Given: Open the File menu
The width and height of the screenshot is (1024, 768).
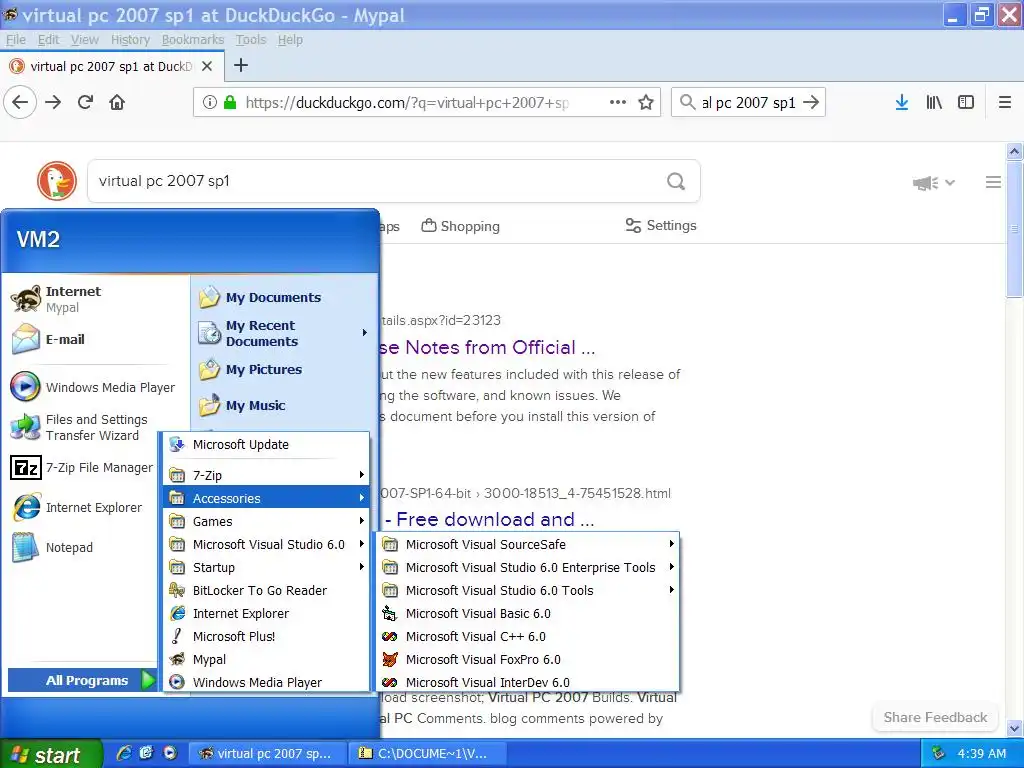Looking at the screenshot, I should click(16, 40).
